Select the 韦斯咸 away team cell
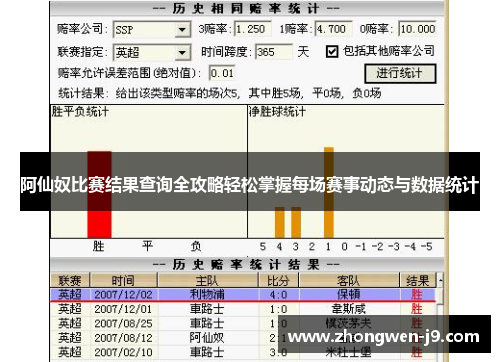 (349, 309)
